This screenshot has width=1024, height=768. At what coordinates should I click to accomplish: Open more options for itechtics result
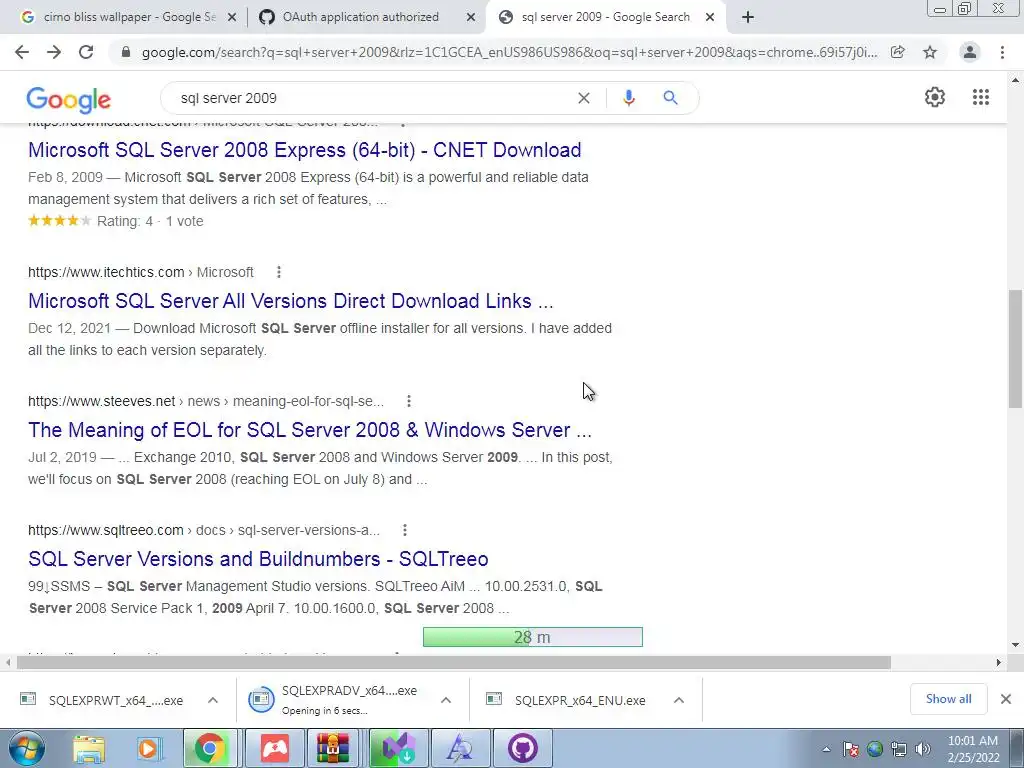[279, 272]
